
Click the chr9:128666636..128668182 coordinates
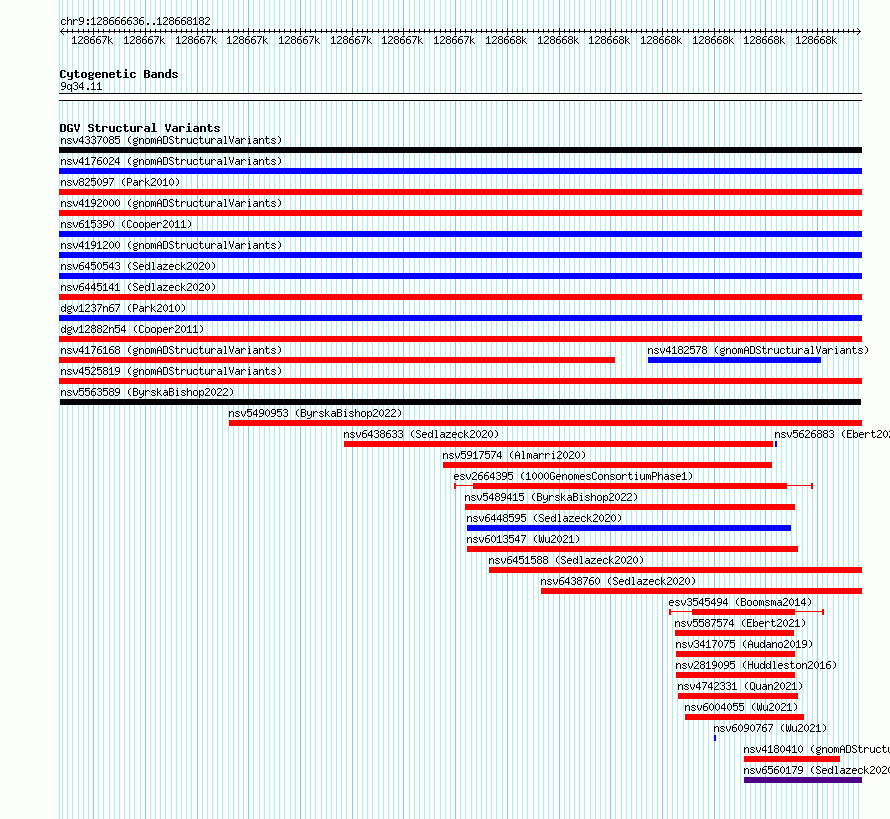click(136, 22)
